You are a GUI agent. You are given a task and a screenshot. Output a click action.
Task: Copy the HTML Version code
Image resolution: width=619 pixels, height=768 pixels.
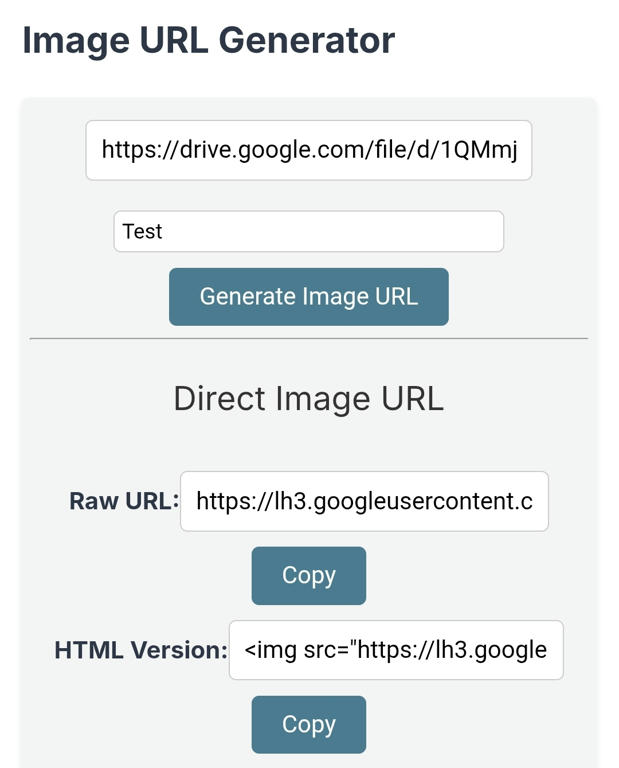[308, 725]
